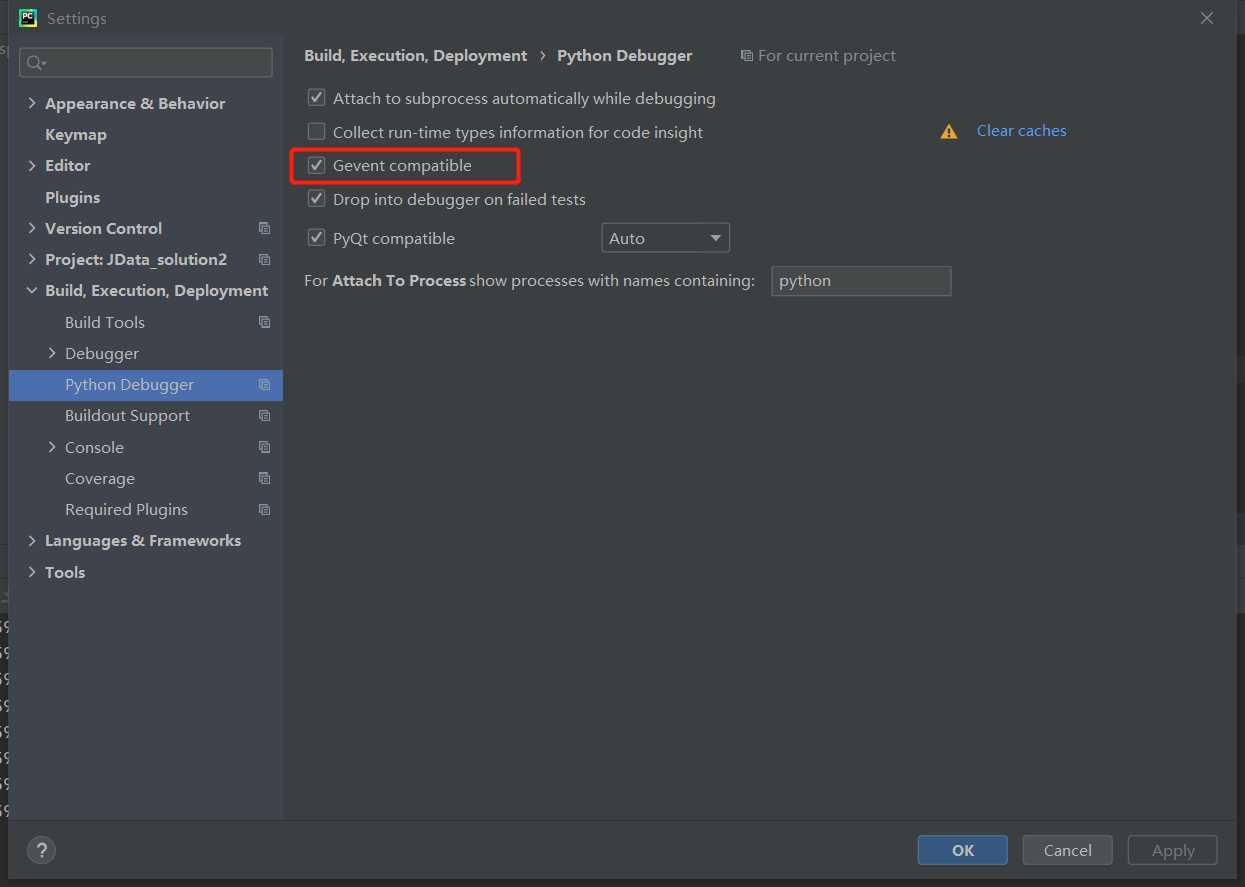Click the Cancel button
This screenshot has height=887, width=1245.
click(x=1067, y=850)
